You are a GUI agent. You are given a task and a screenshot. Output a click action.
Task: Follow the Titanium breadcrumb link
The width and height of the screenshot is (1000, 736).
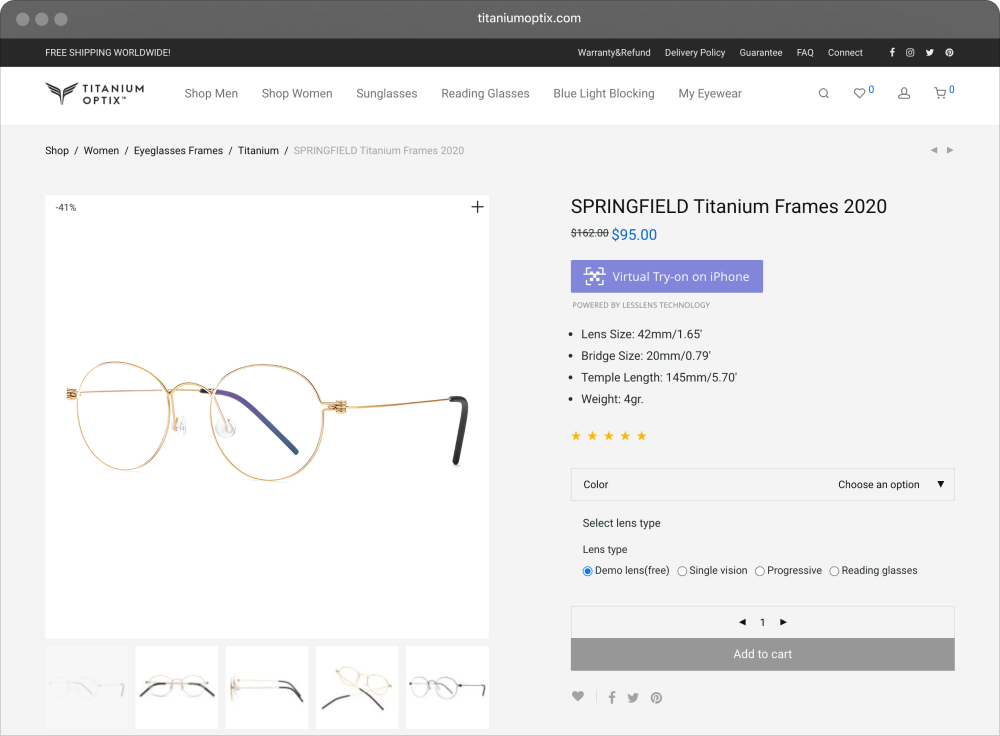pyautogui.click(x=258, y=151)
